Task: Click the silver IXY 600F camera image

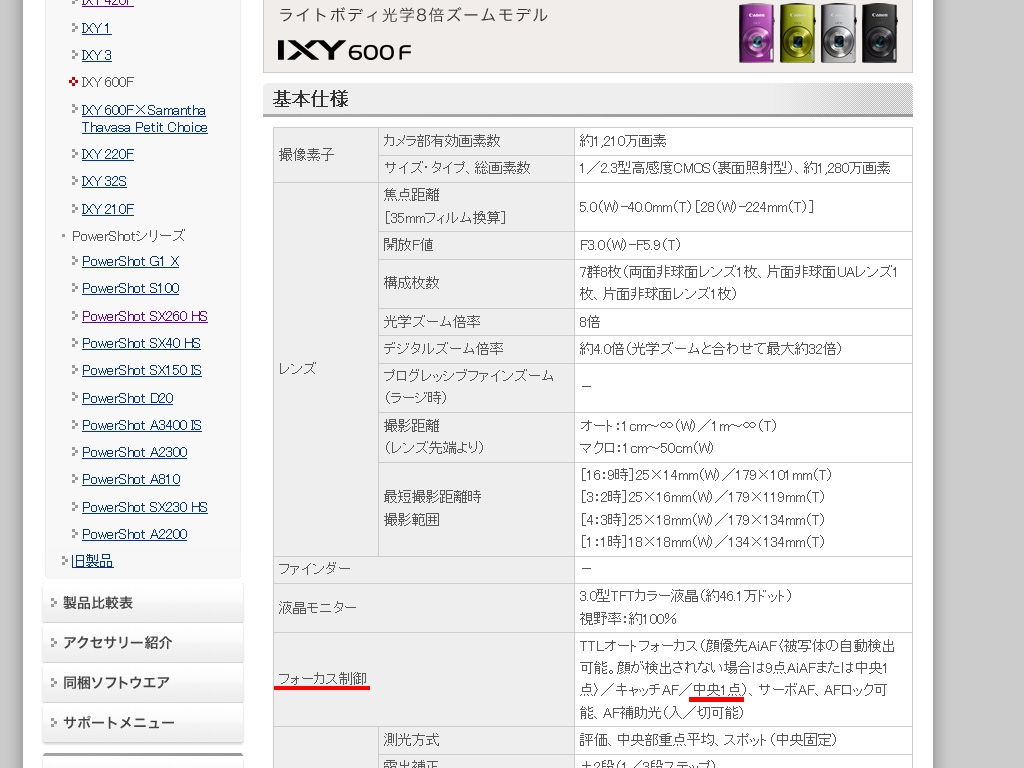Action: (838, 33)
